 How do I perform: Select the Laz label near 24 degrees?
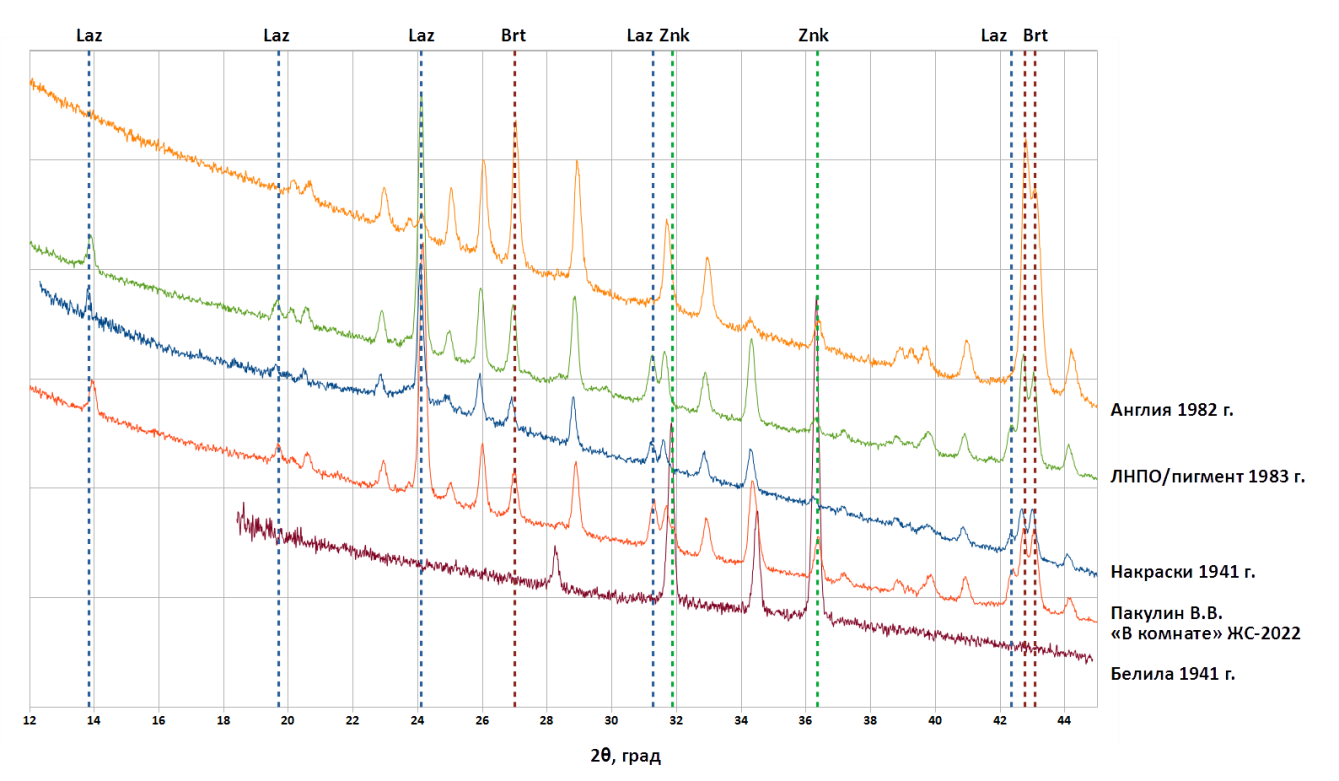point(422,35)
